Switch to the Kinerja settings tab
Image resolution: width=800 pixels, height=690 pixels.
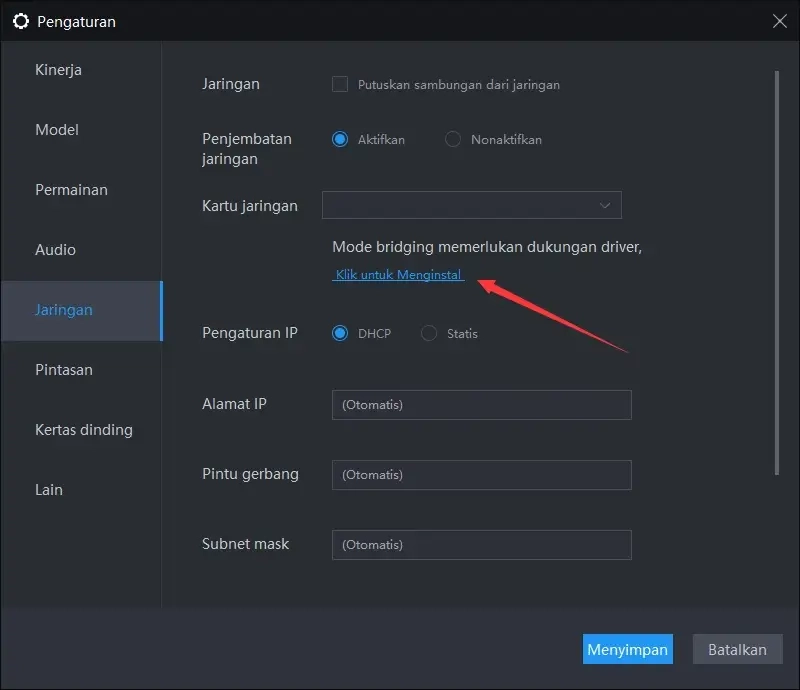[57, 69]
